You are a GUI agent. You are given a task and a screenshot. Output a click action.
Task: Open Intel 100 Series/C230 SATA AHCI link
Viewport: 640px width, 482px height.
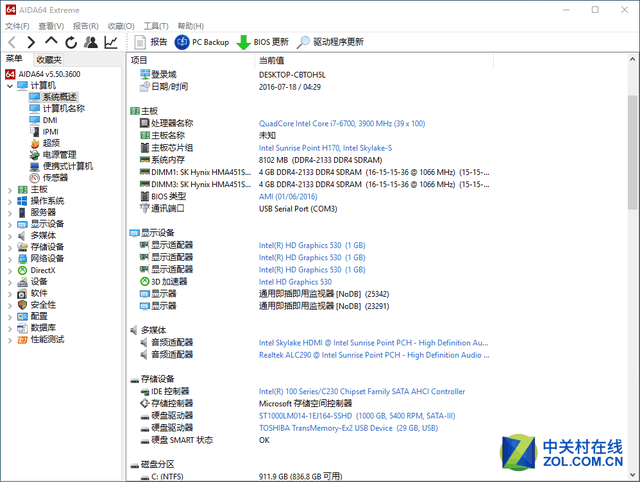[x=362, y=391]
